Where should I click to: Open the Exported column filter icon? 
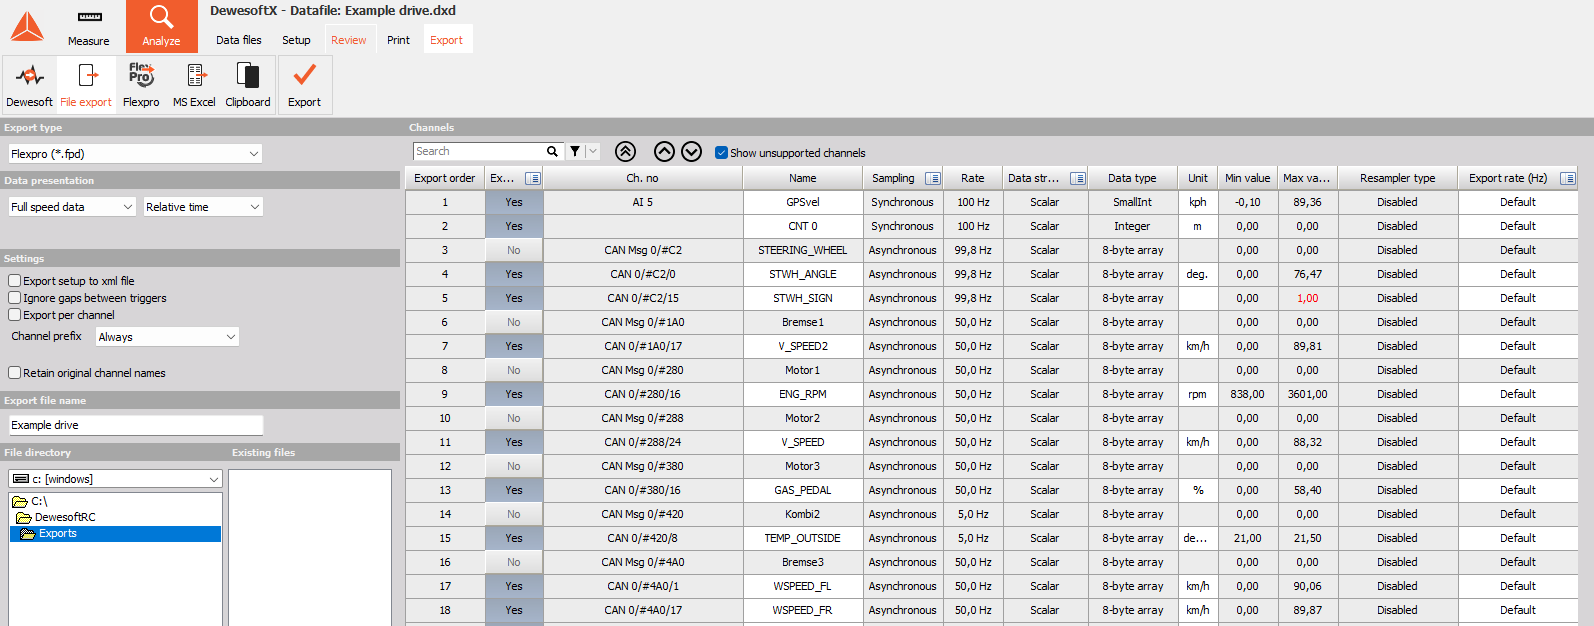[x=533, y=178]
